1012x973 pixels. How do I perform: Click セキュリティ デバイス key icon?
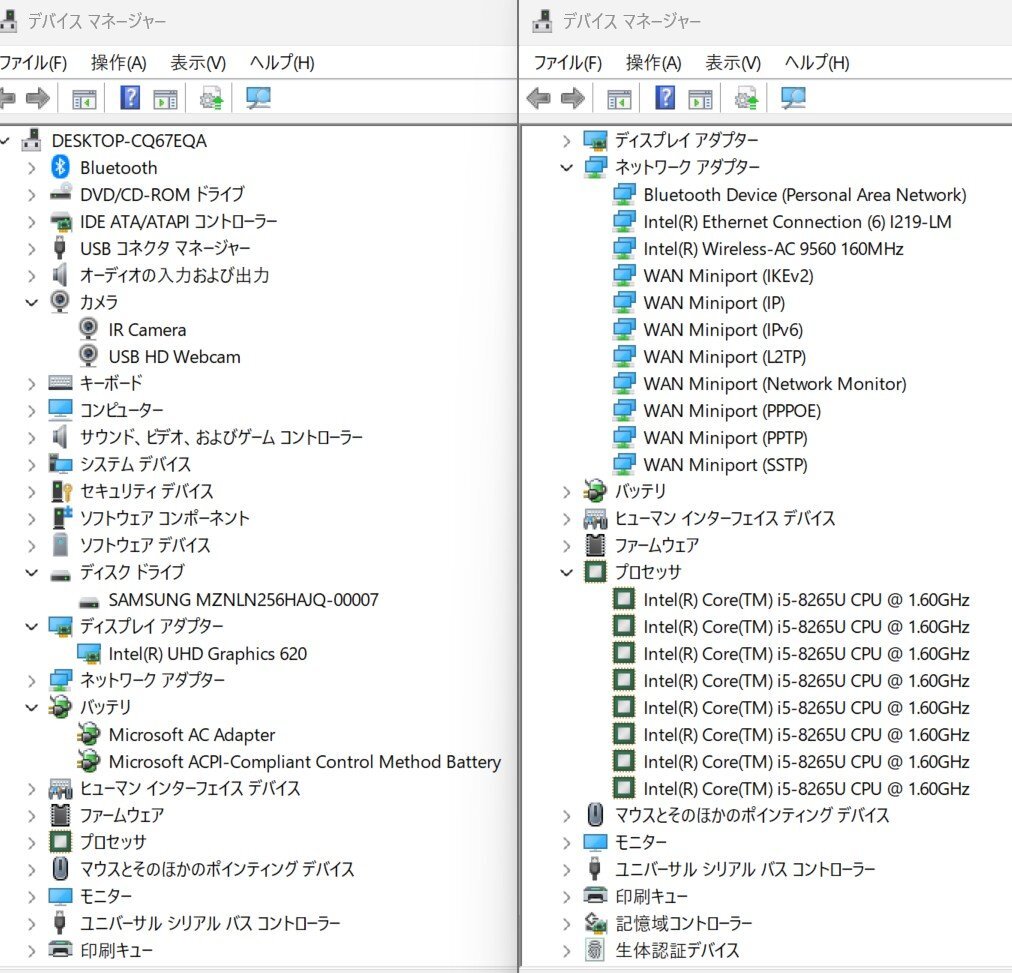click(61, 491)
